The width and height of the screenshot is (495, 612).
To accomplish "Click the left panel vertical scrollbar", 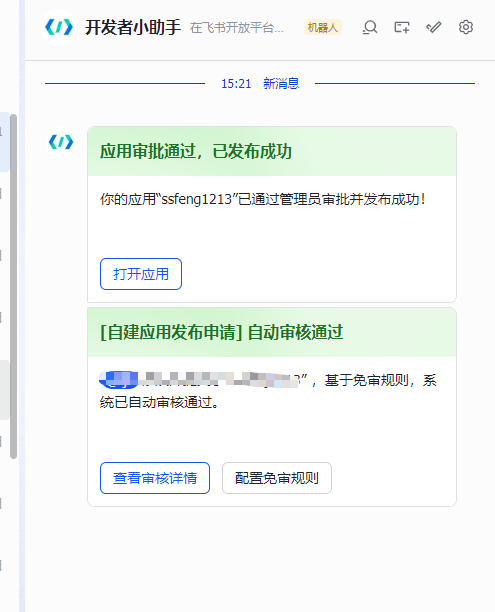I will tap(13, 286).
